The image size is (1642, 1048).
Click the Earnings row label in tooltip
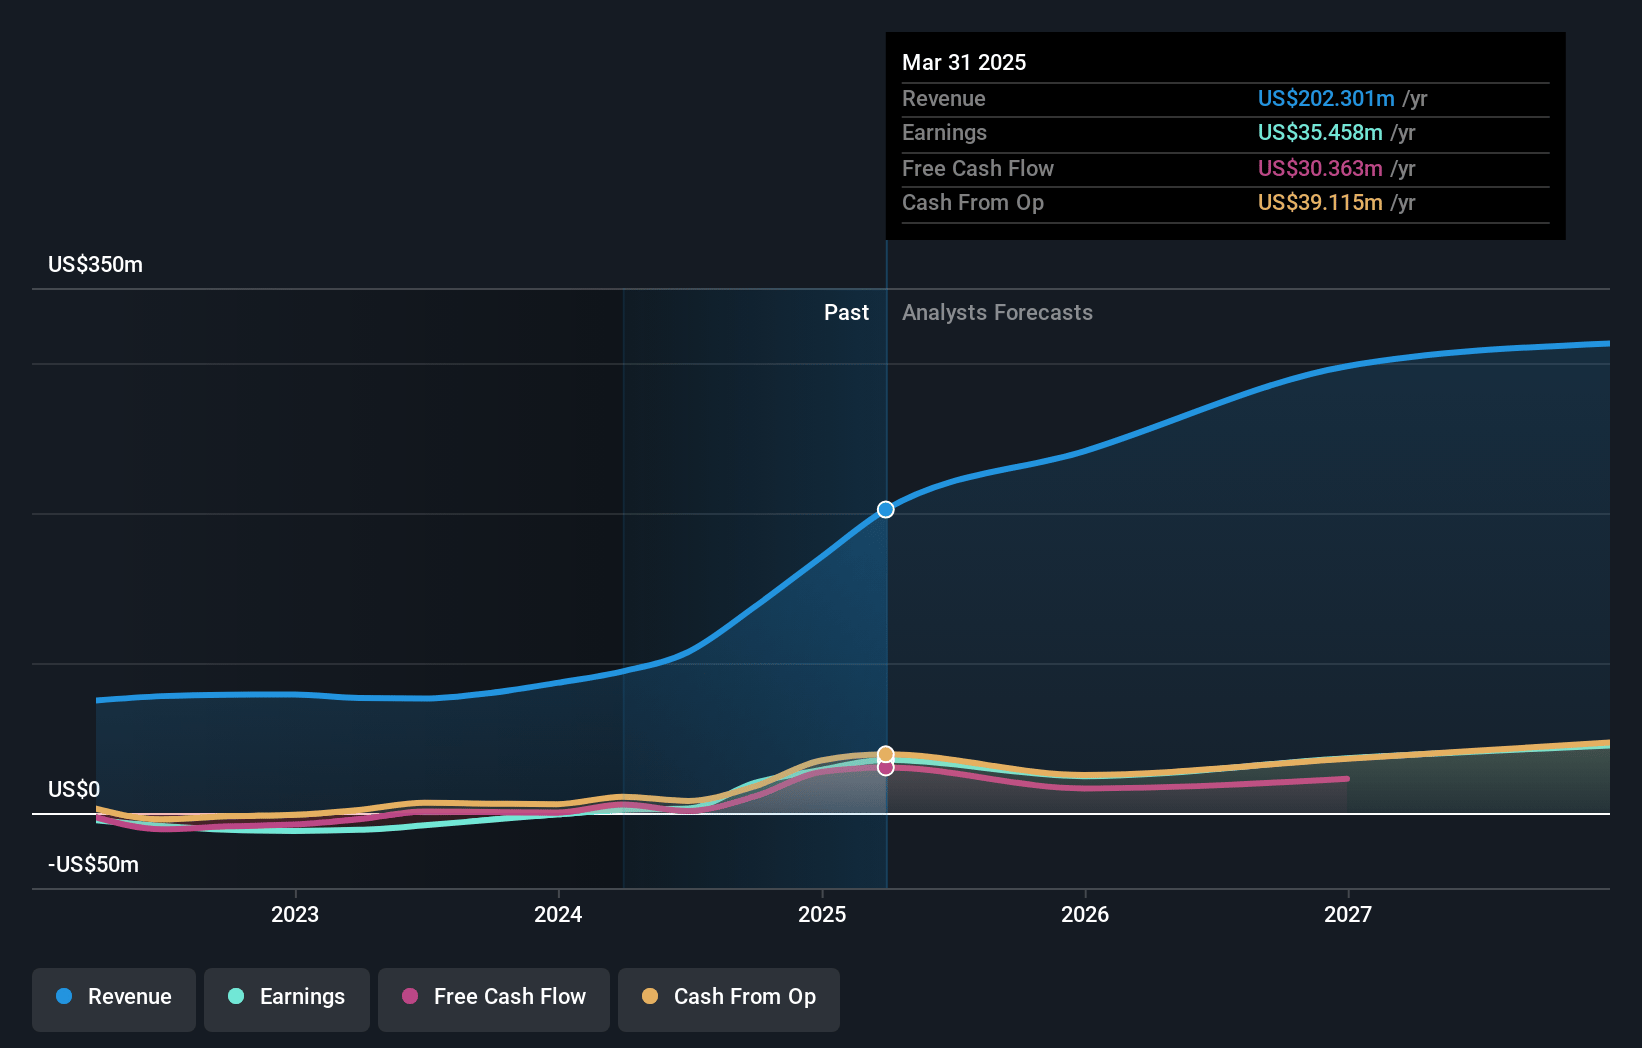click(x=944, y=132)
